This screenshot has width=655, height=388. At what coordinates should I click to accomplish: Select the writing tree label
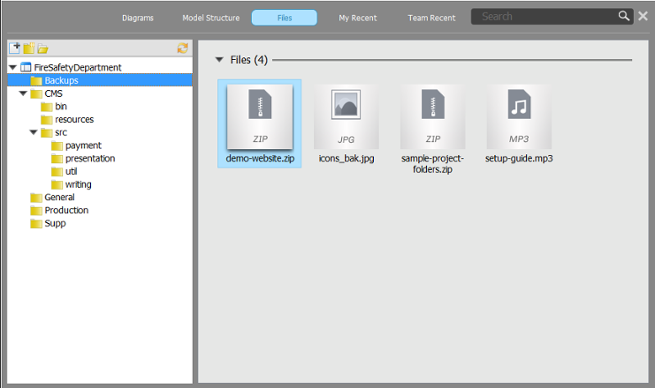tap(78, 185)
